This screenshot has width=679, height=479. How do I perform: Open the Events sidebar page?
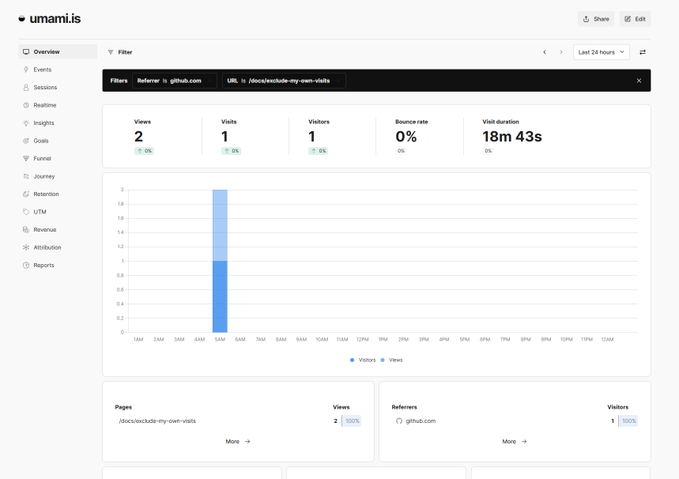pyautogui.click(x=42, y=70)
